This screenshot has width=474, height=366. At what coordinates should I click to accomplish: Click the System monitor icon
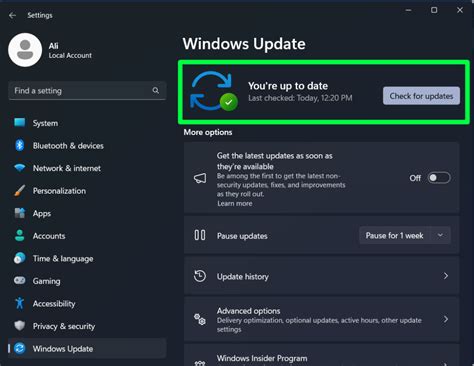[x=20, y=123]
